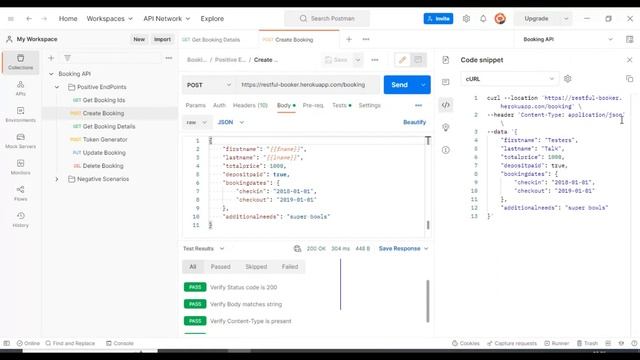Viewport: 640px width, 360px height.
Task: Change the POST method dropdown
Action: (209, 85)
